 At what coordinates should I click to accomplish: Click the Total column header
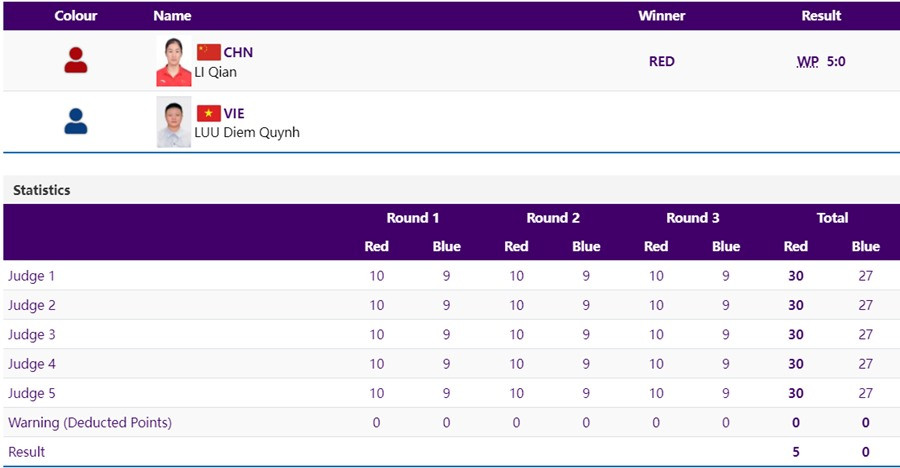point(832,218)
